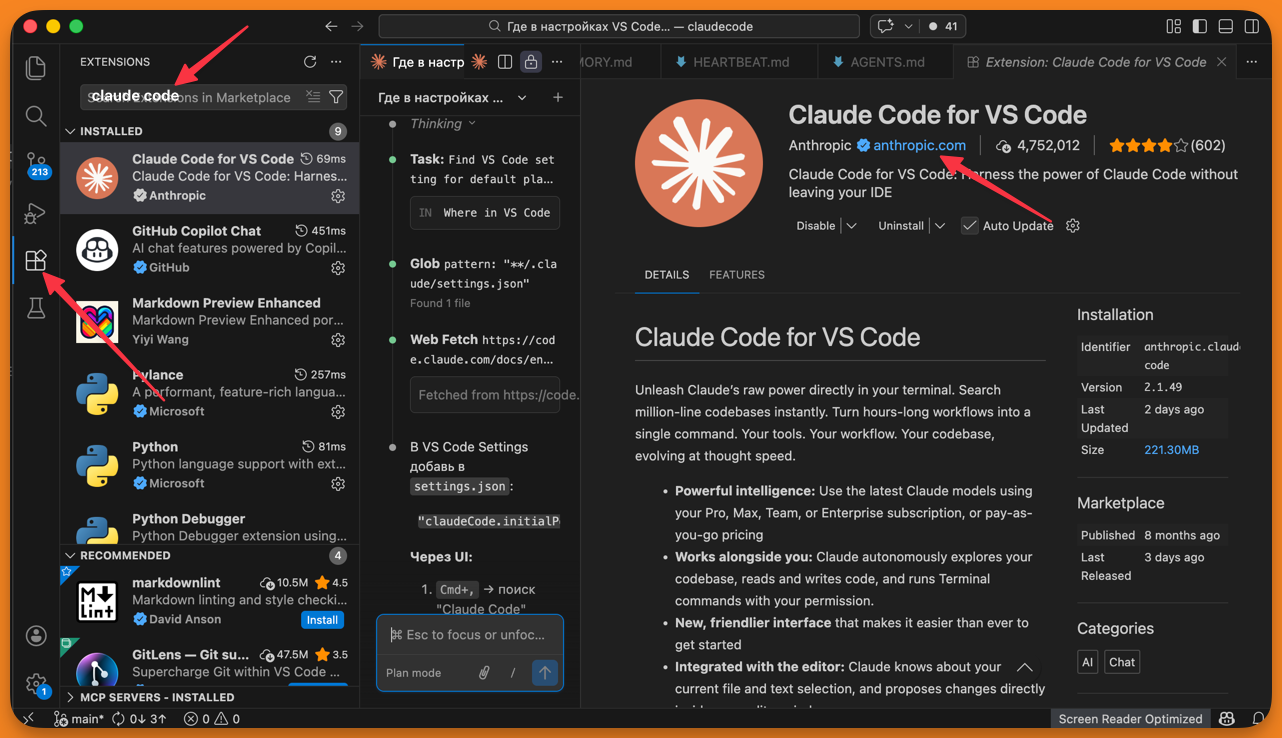The height and width of the screenshot is (738, 1282).
Task: Refresh the extensions list
Action: 310,61
